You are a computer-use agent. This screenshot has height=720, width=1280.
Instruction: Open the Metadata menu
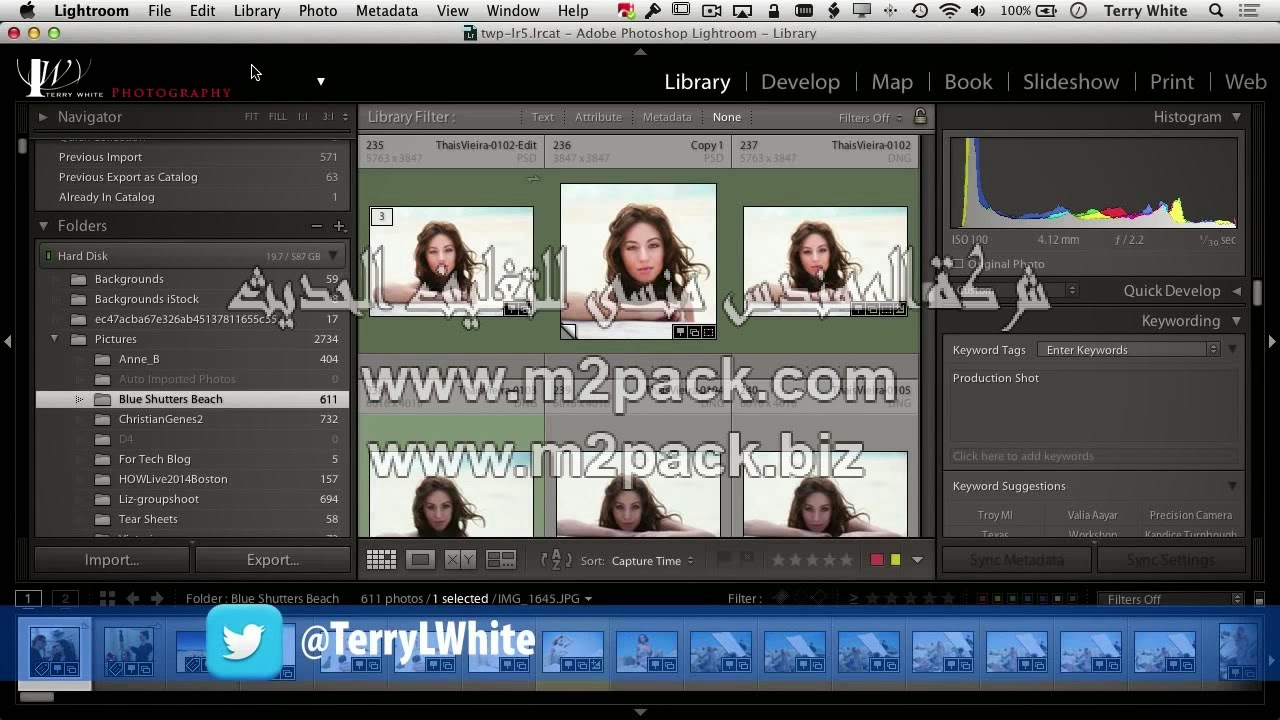(387, 11)
